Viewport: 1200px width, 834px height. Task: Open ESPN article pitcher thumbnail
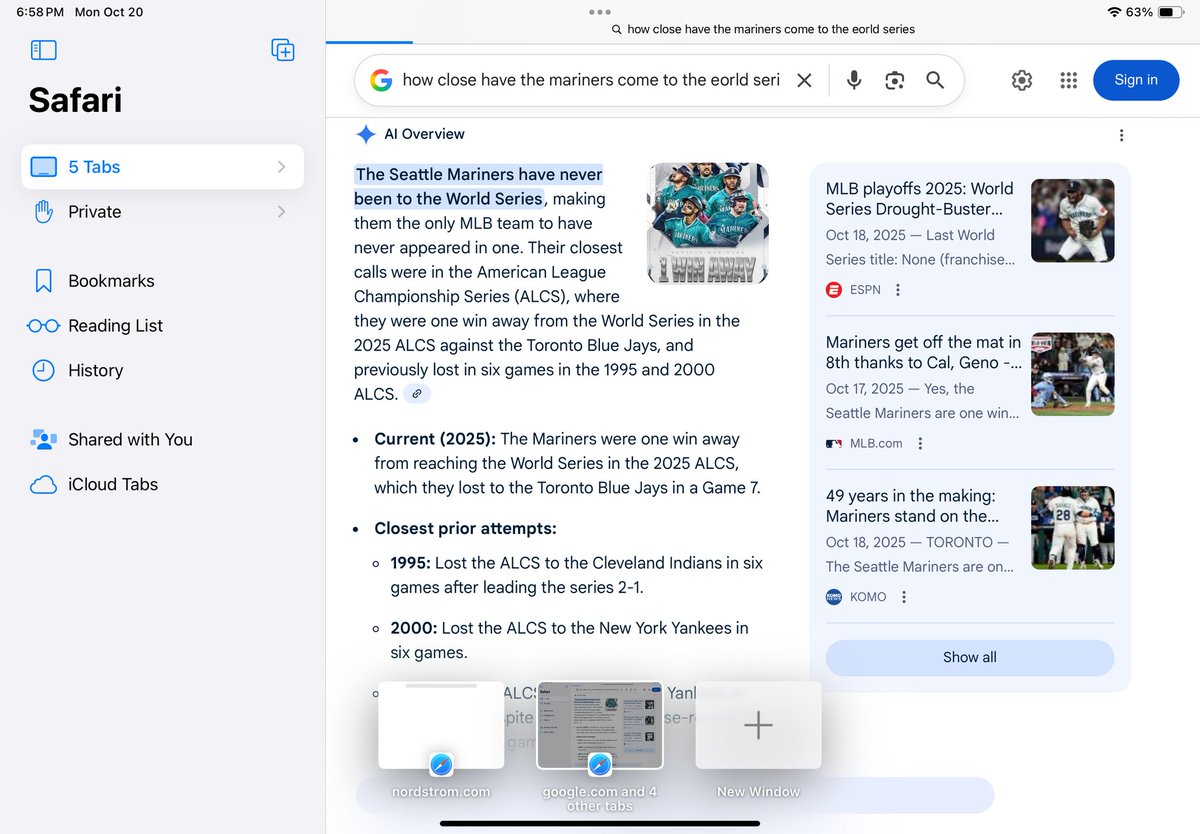[x=1072, y=220]
